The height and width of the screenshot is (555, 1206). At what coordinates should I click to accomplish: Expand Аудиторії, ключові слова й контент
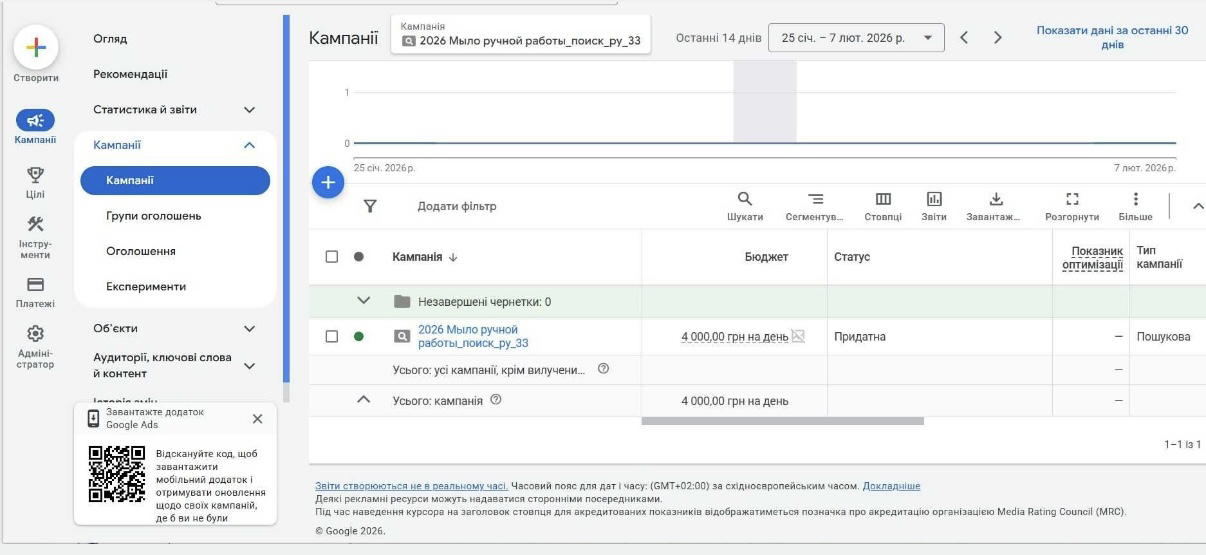click(x=250, y=366)
